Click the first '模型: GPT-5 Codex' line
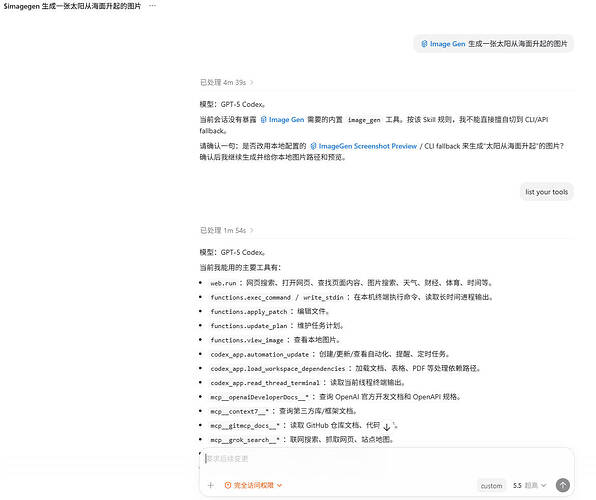 coord(232,104)
